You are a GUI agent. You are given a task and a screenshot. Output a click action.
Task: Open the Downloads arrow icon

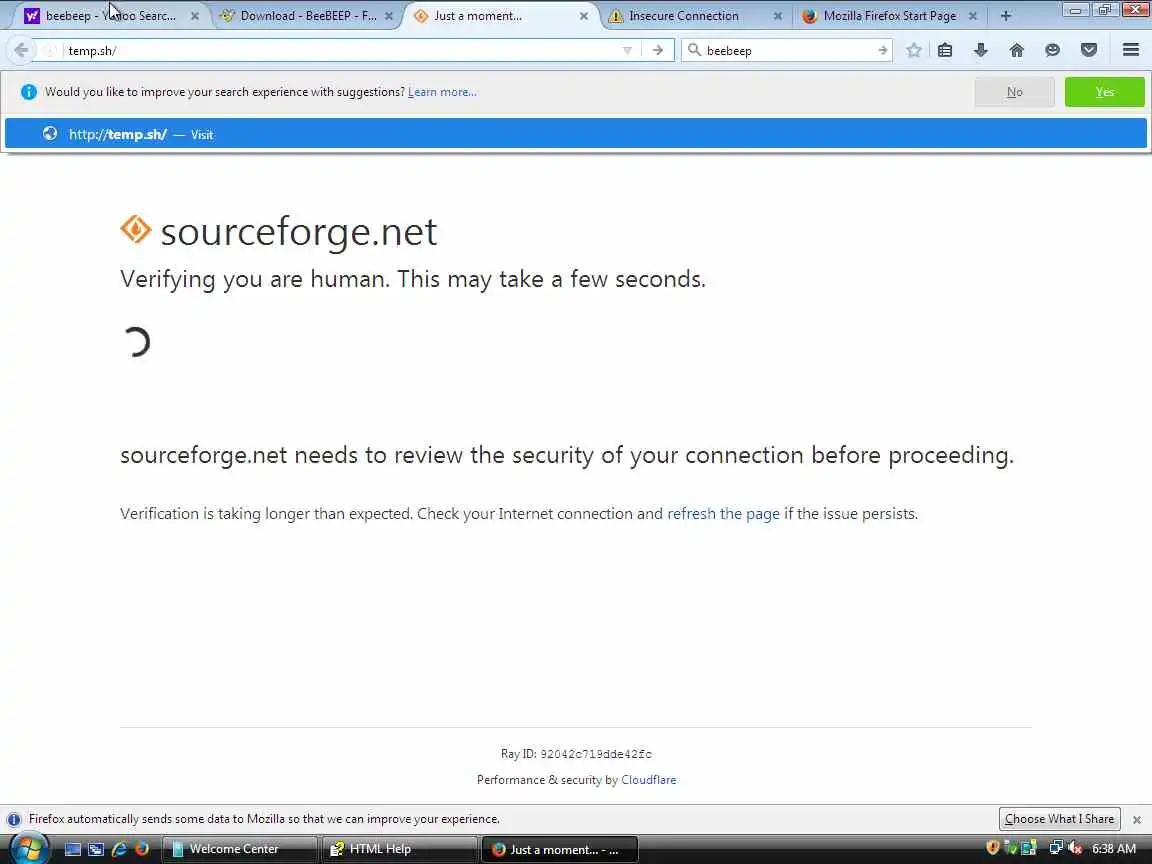click(980, 50)
